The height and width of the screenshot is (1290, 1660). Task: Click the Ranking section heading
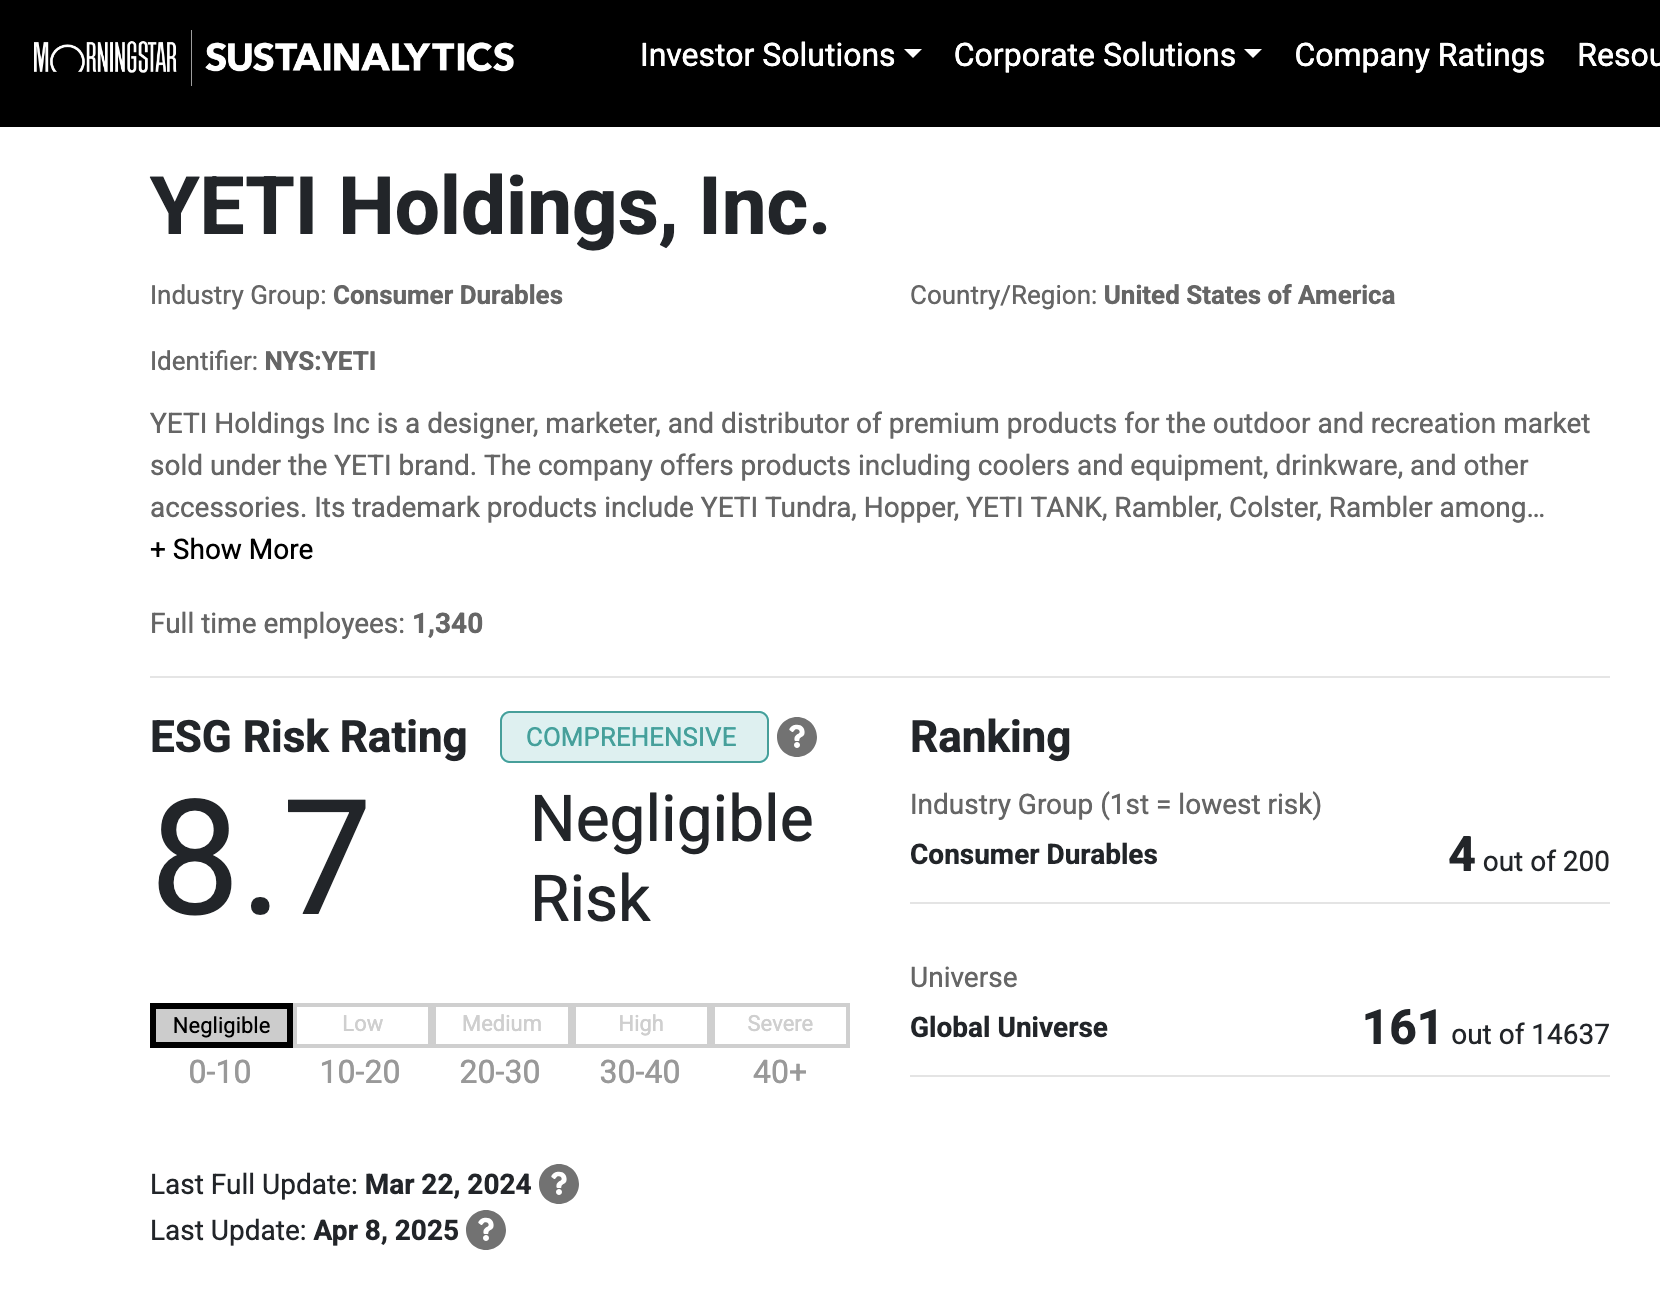point(990,737)
